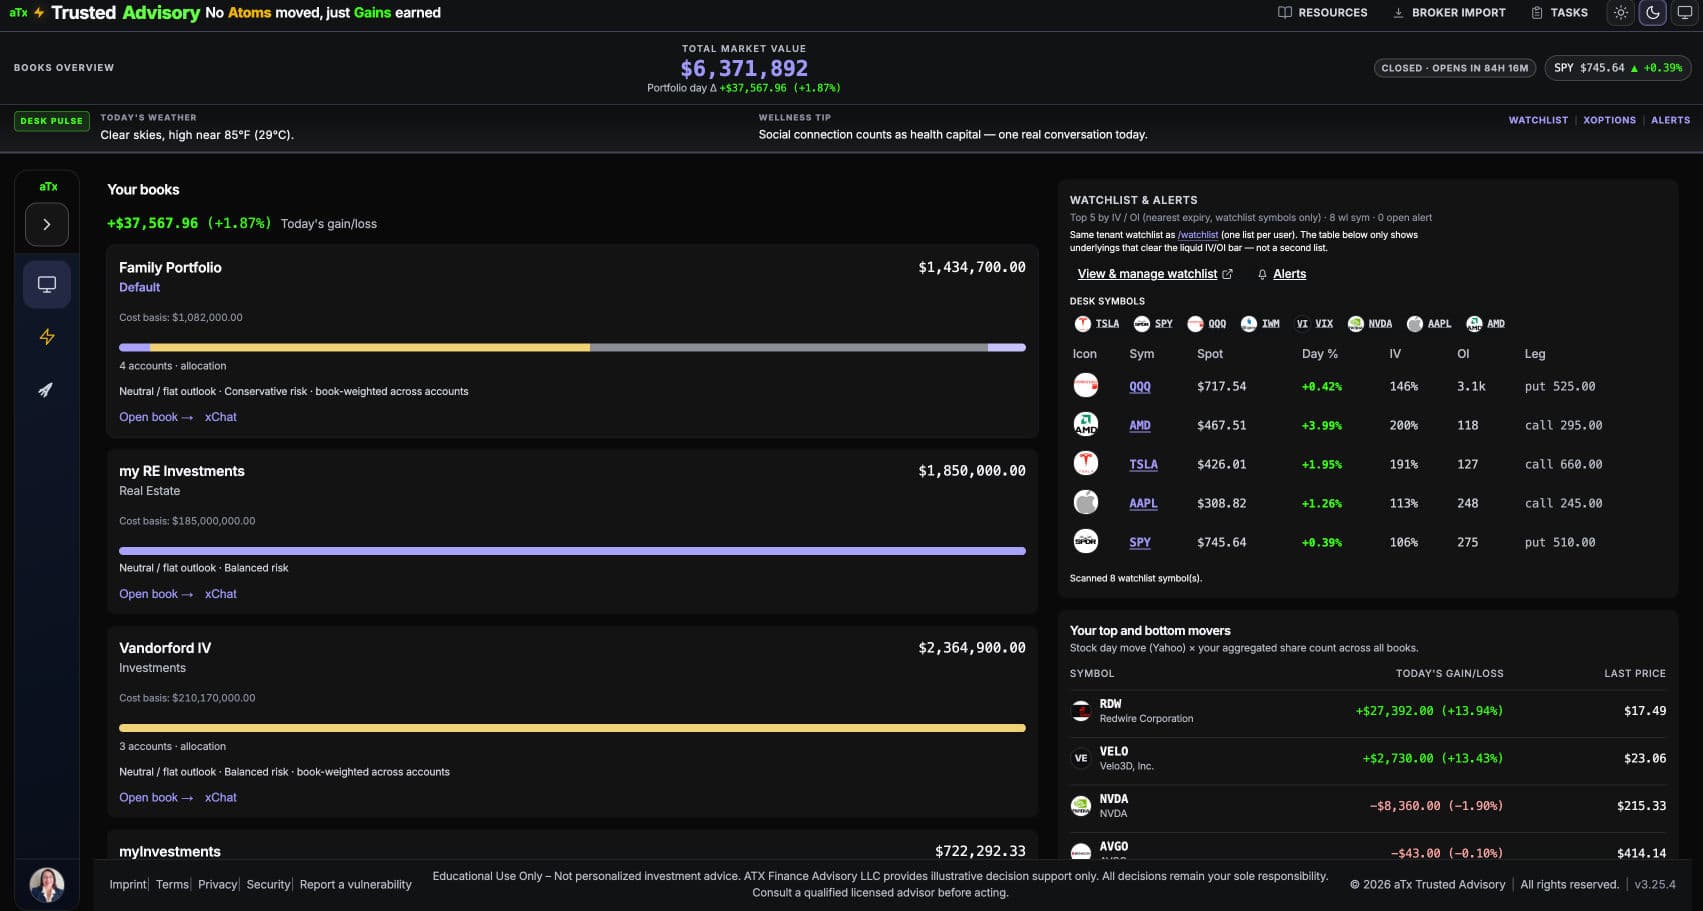Image resolution: width=1703 pixels, height=911 pixels.
Task: Click QQQ icon in watchlist table
Action: 1085,385
